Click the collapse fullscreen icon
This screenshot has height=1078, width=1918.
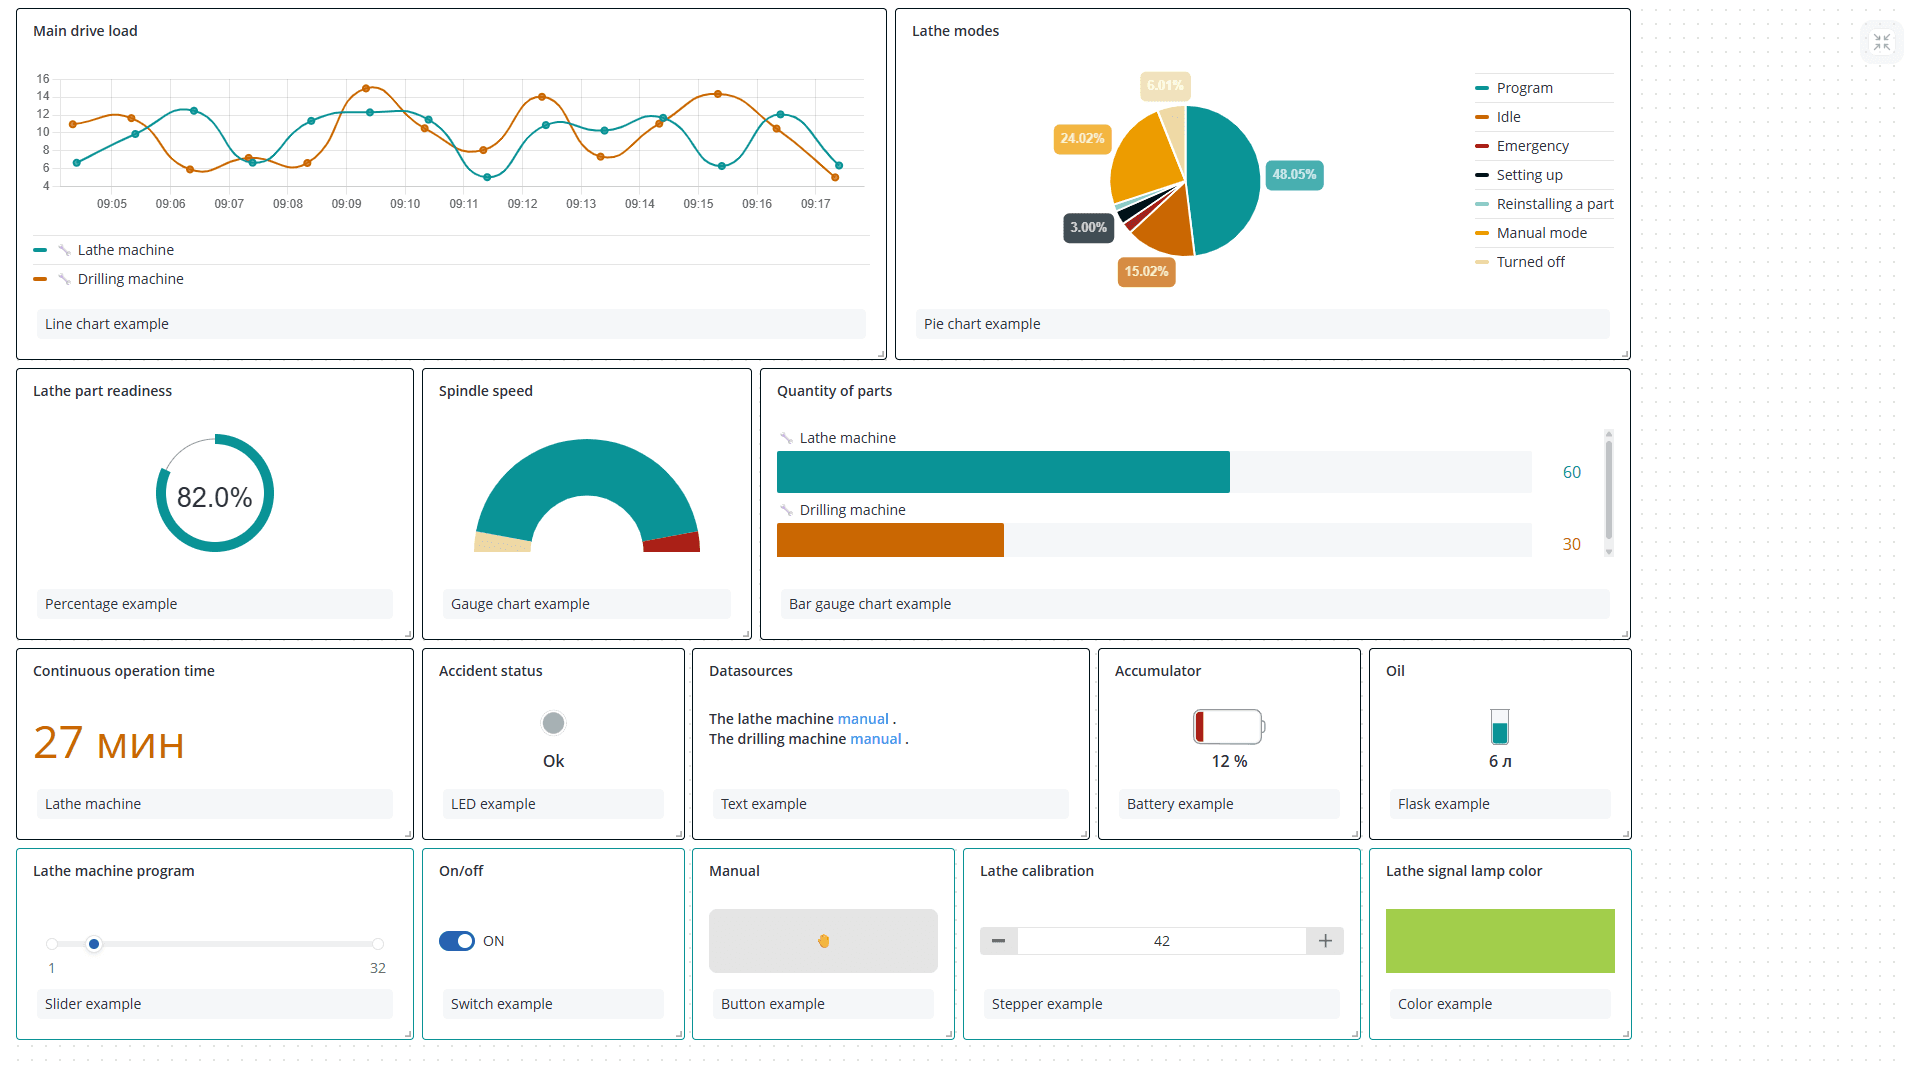[x=1881, y=42]
